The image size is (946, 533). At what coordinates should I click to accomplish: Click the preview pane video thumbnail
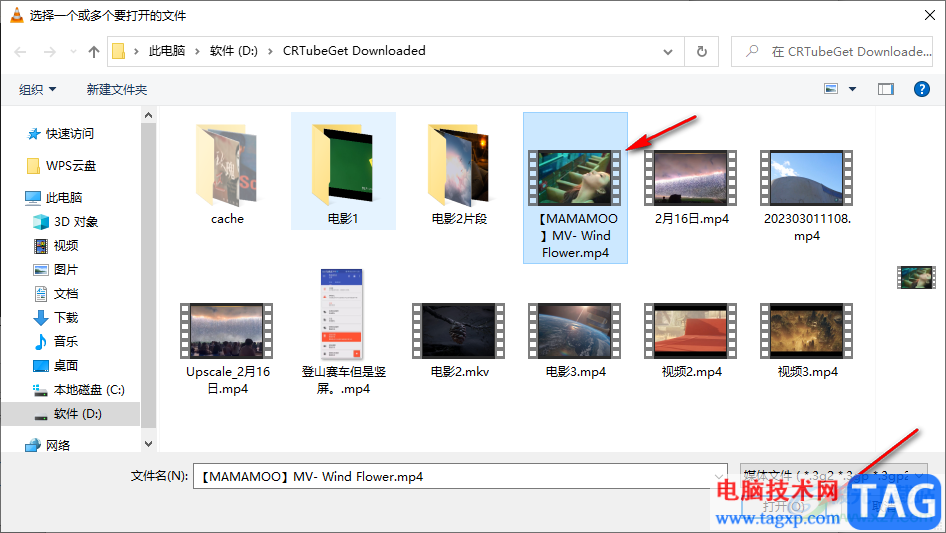916,278
